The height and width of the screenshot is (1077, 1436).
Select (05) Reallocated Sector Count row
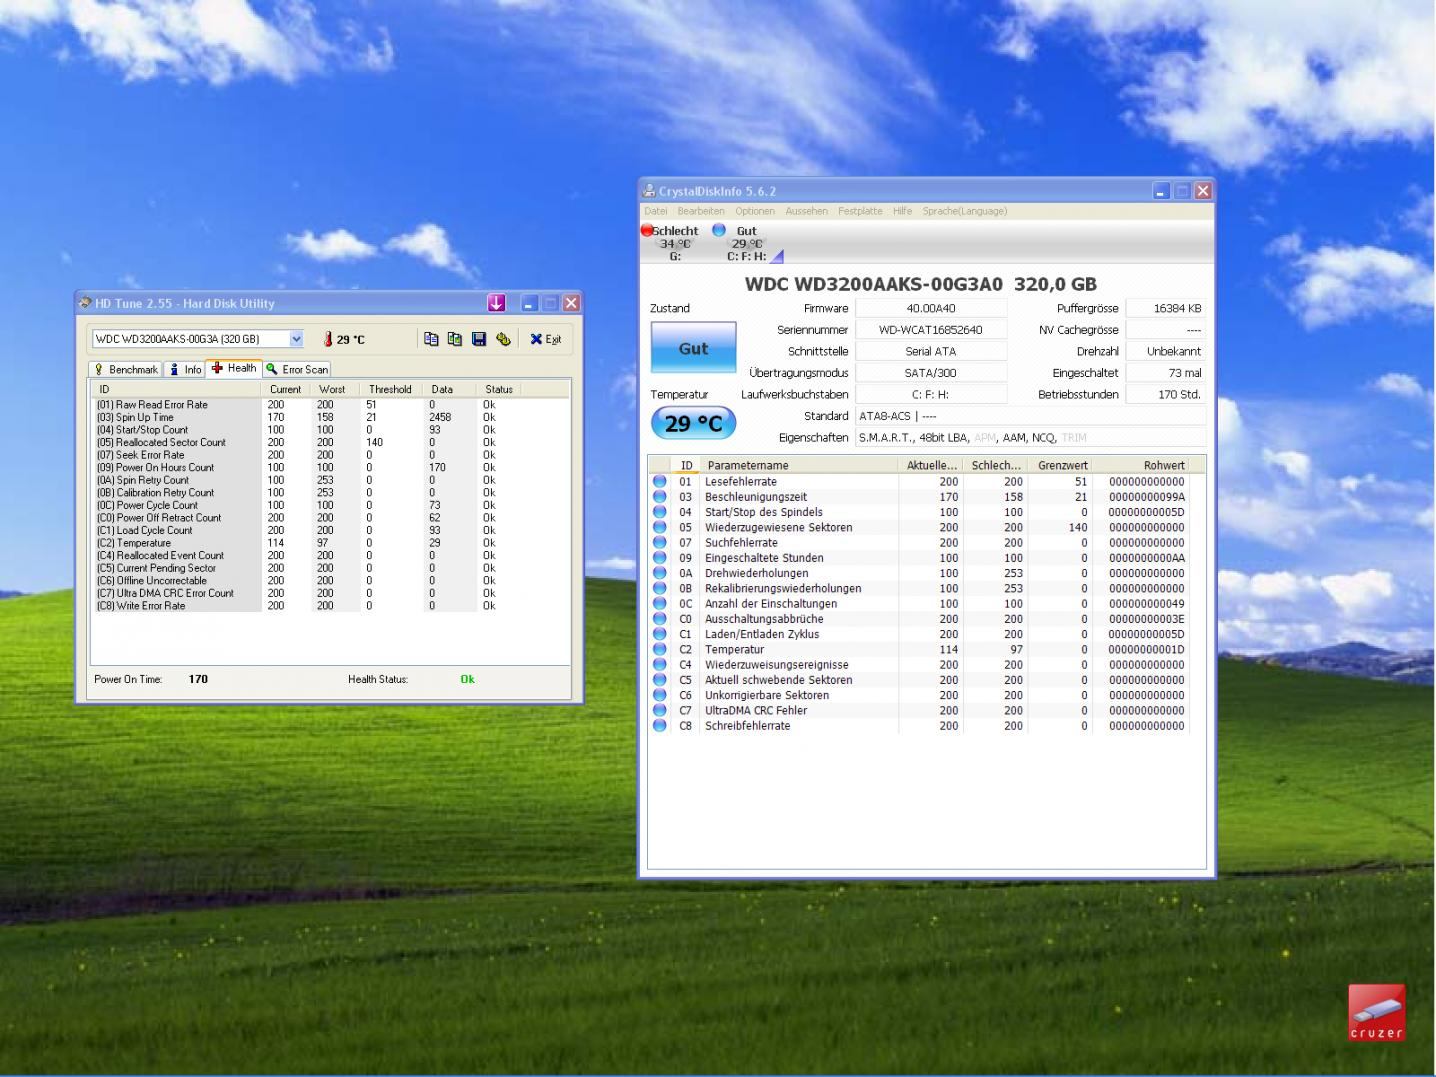[330, 442]
